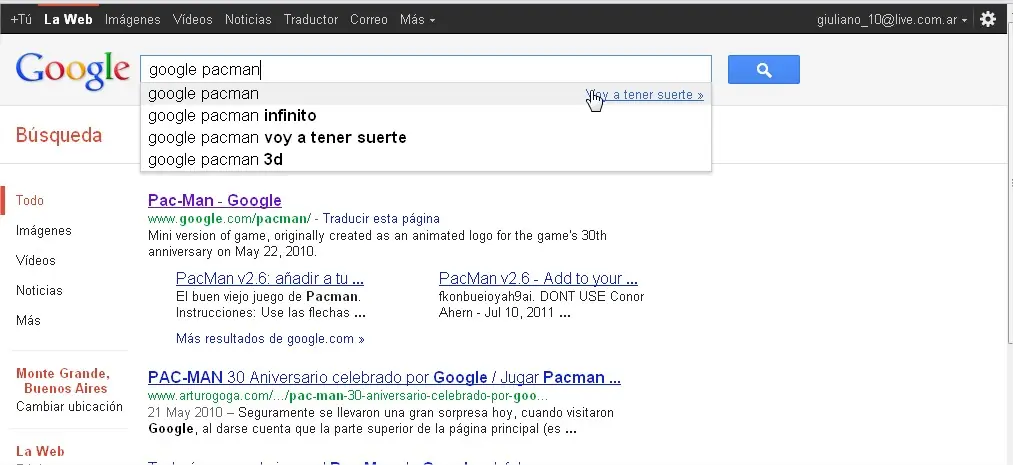Click the Monte Grande, Buenos Aires location text
The image size is (1013, 465).
pyautogui.click(x=63, y=381)
